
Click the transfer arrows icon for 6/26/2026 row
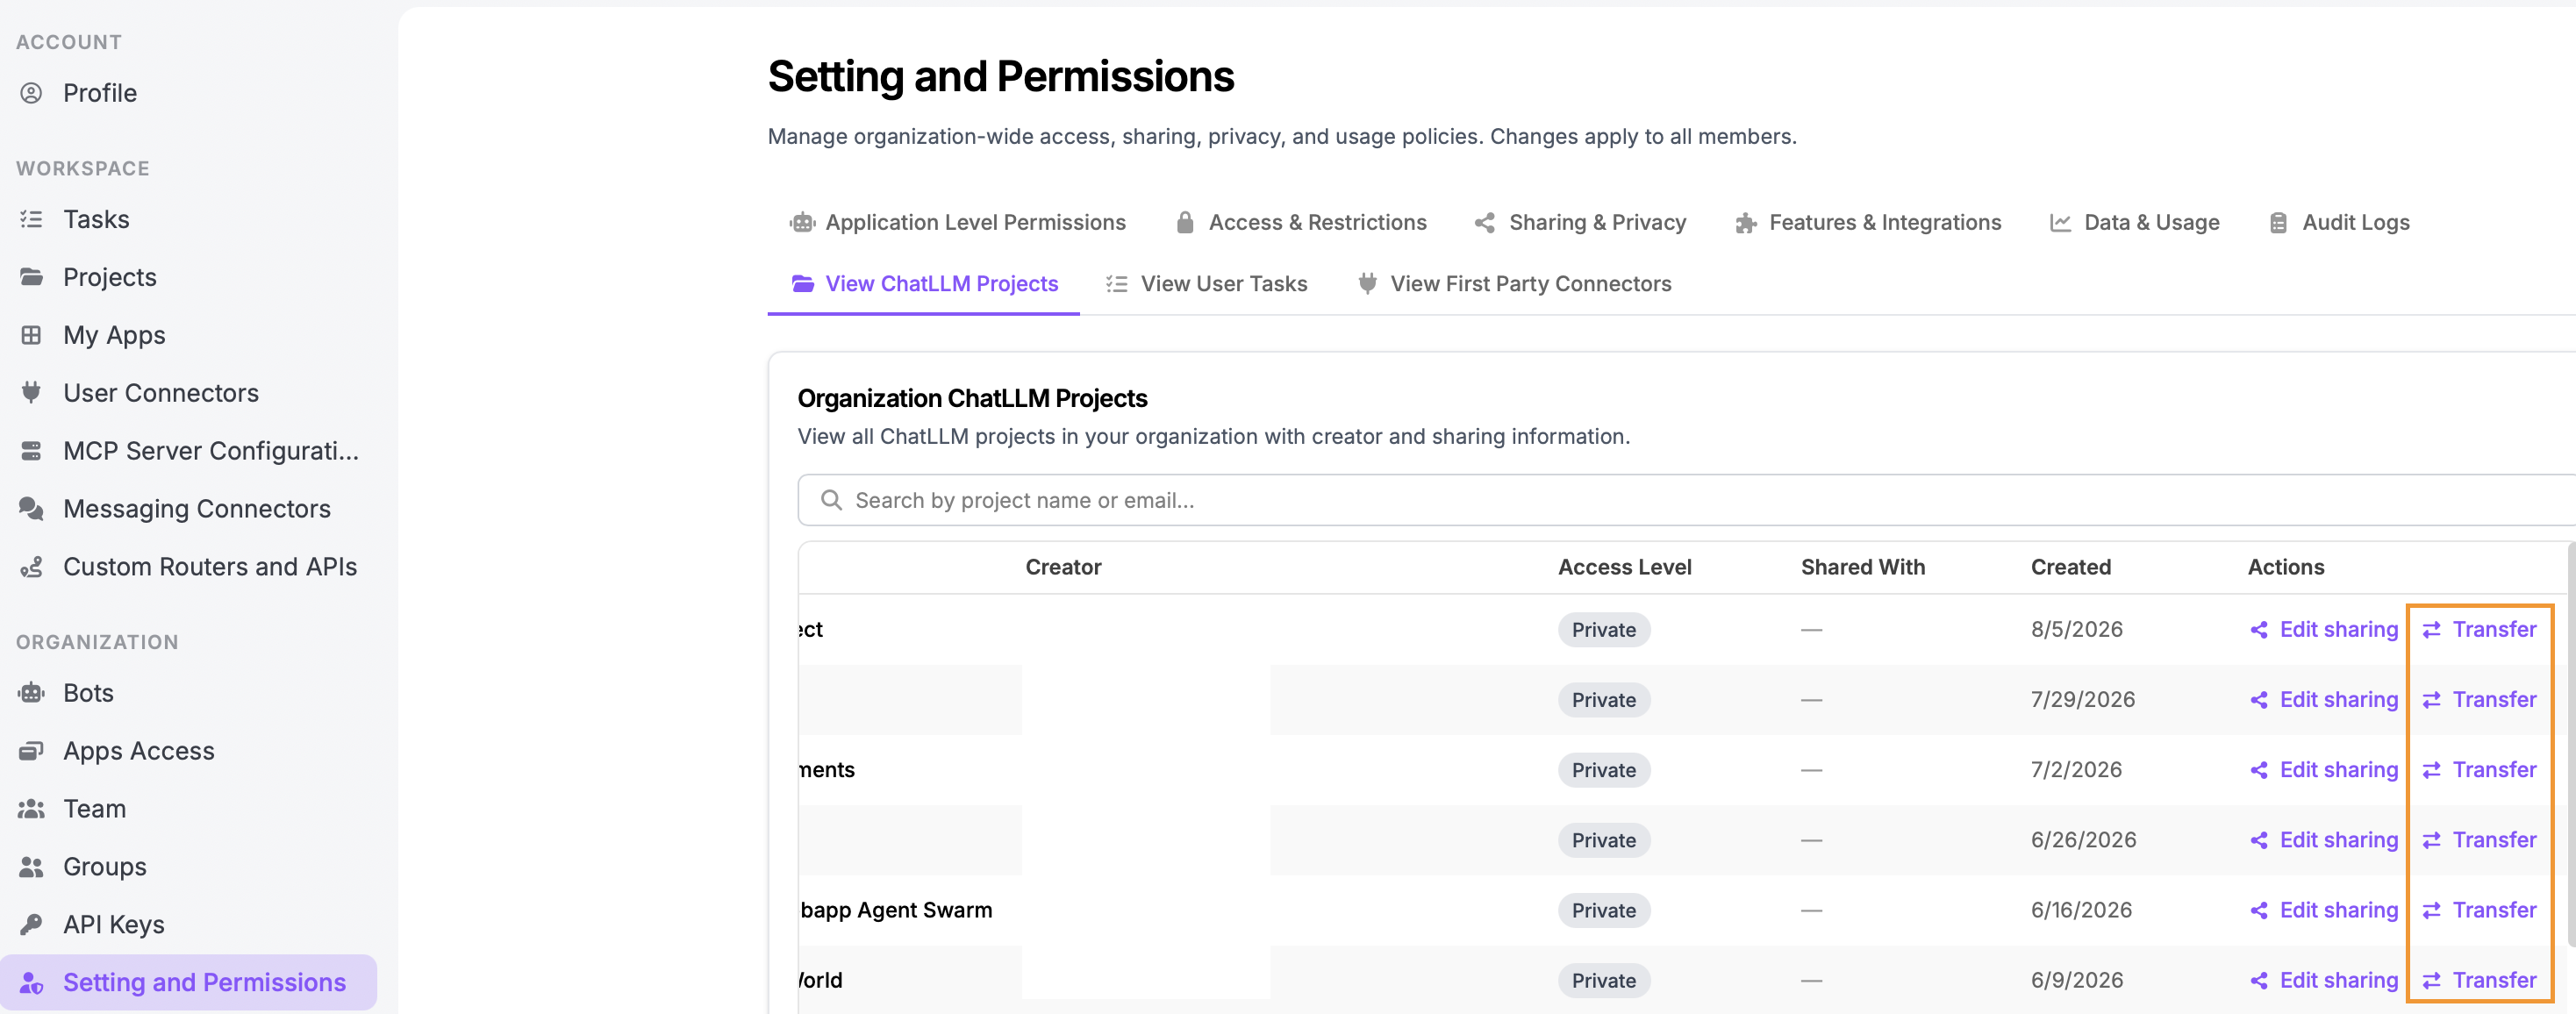[x=2432, y=840]
